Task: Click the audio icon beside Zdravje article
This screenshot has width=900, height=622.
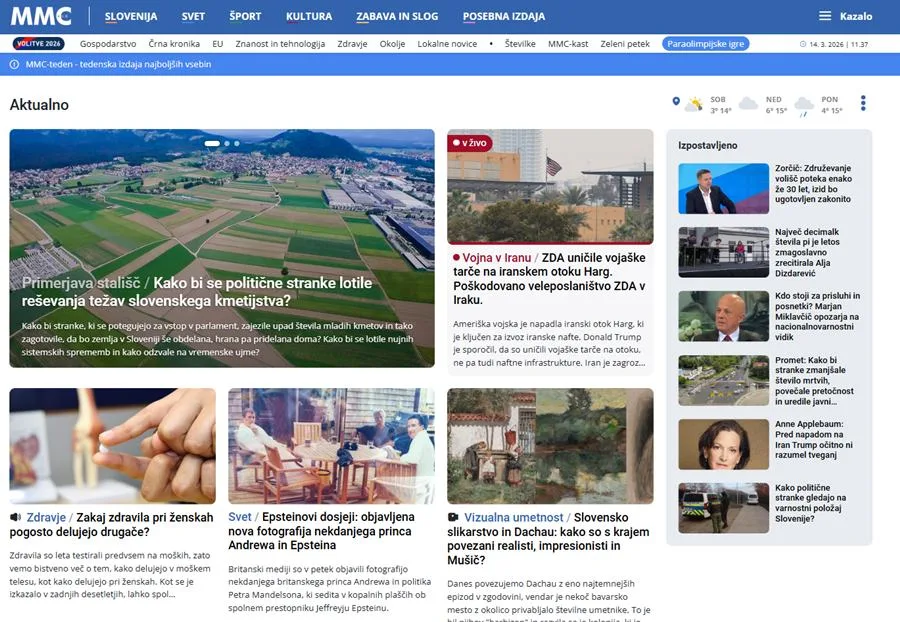Action: (x=16, y=517)
